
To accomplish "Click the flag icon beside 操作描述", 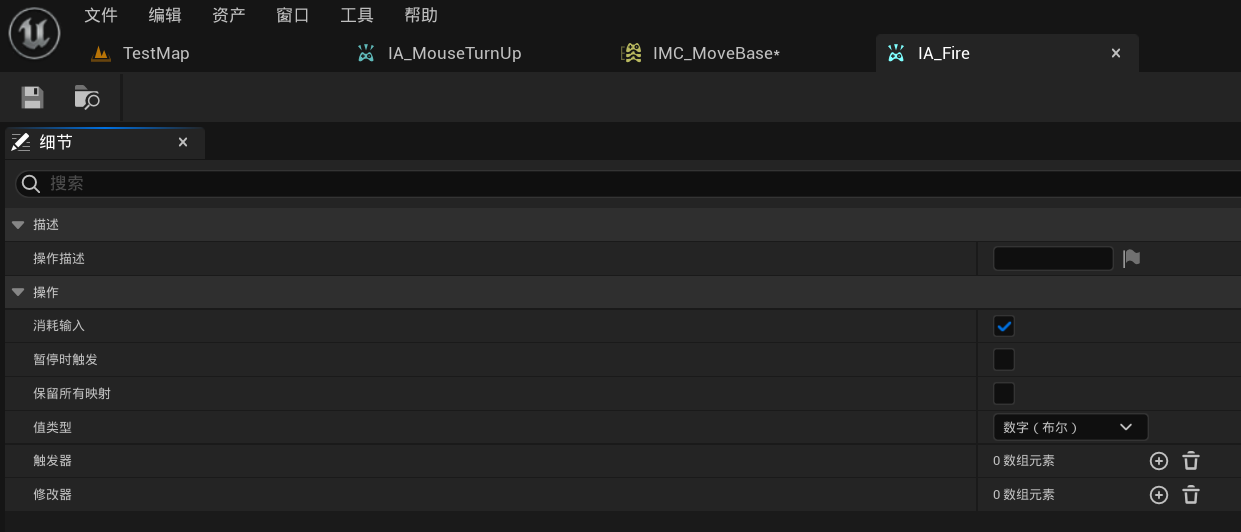I will (1131, 258).
